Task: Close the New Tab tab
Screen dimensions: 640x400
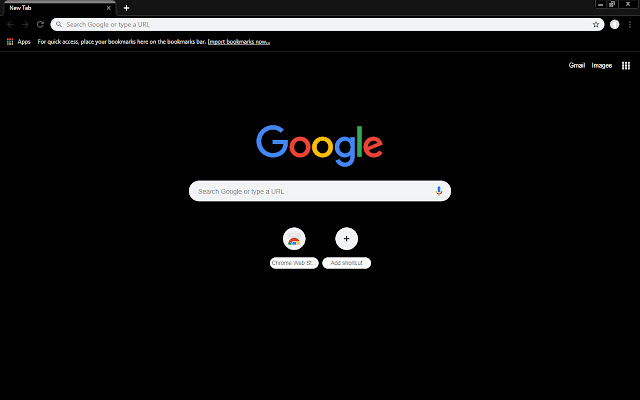Action: [109, 8]
